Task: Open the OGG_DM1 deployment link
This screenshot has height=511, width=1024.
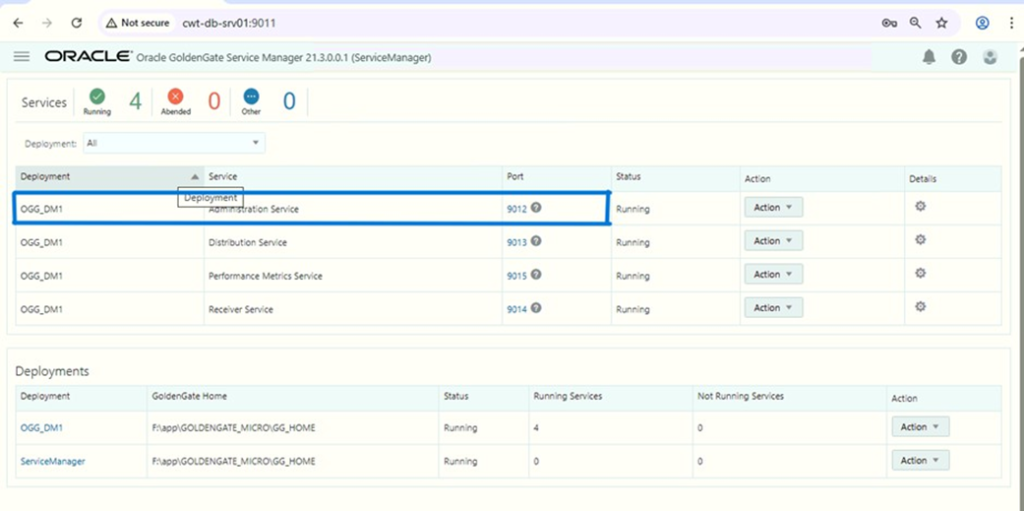Action: point(42,428)
